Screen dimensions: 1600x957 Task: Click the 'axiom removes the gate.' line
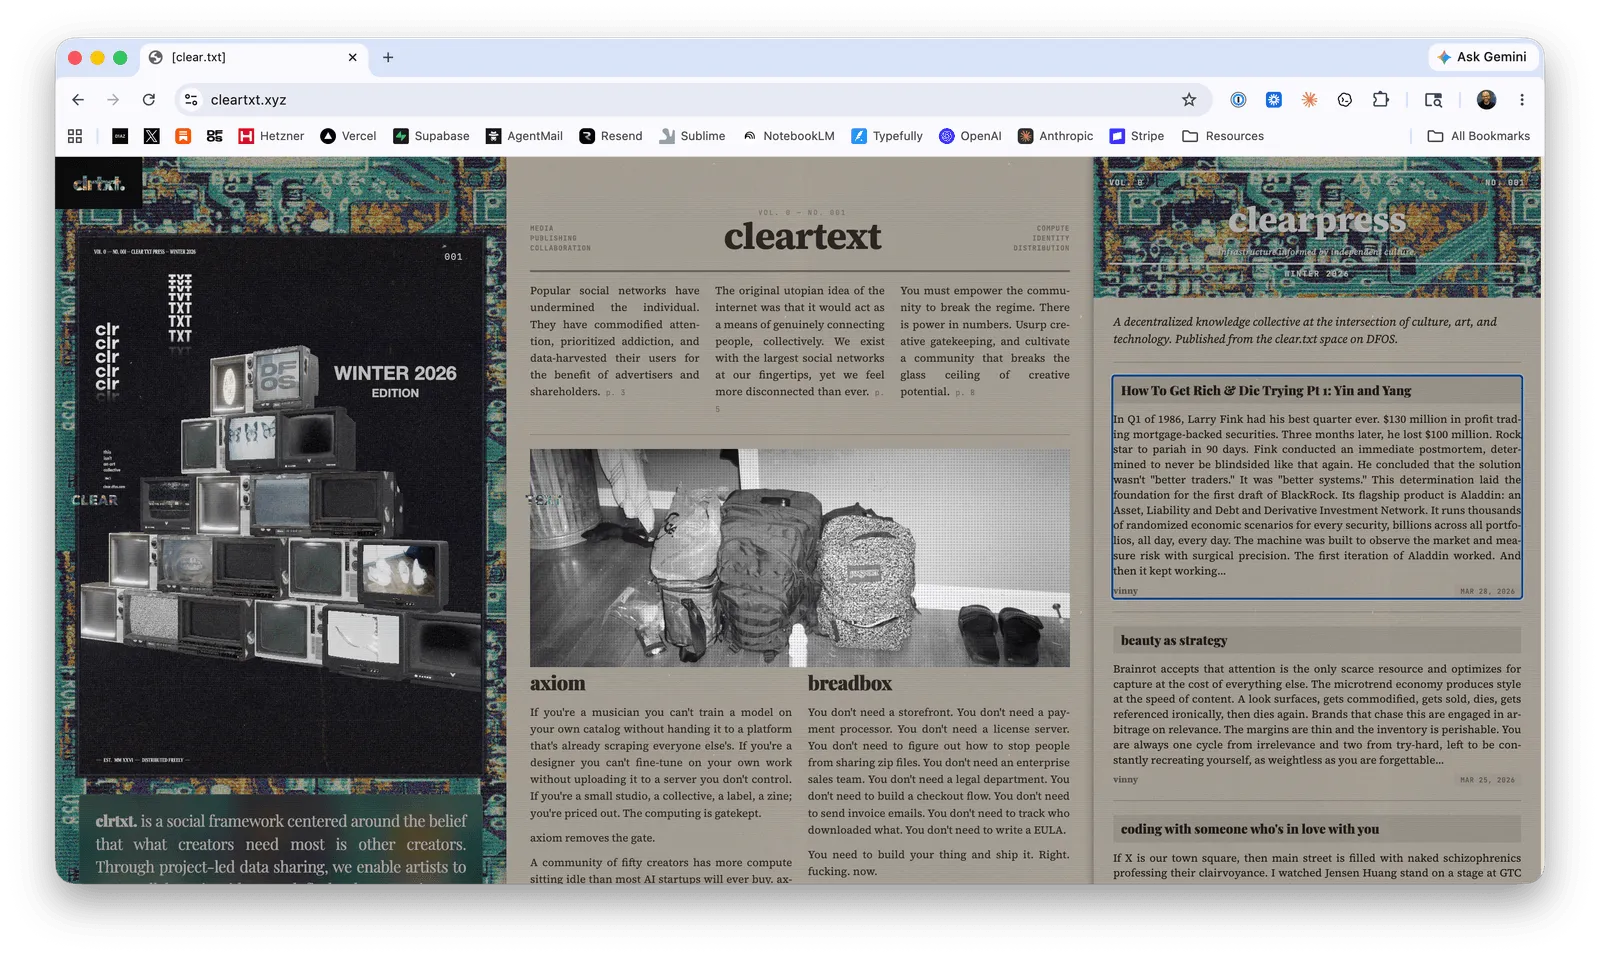pyautogui.click(x=592, y=838)
